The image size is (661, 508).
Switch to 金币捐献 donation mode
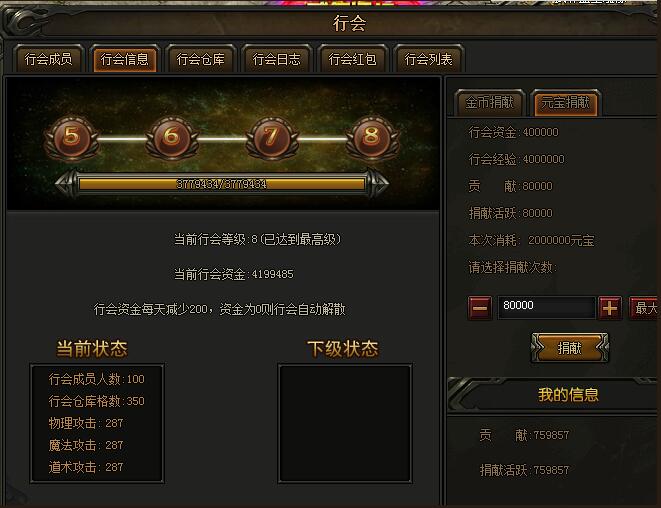pyautogui.click(x=489, y=102)
